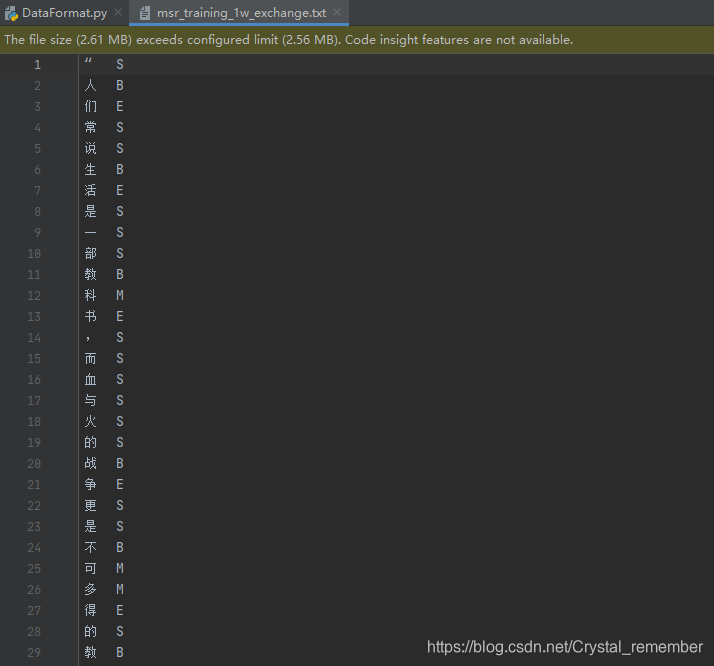Viewport: 714px width, 666px height.
Task: Click line number 6 in the gutter
Action: 37,170
